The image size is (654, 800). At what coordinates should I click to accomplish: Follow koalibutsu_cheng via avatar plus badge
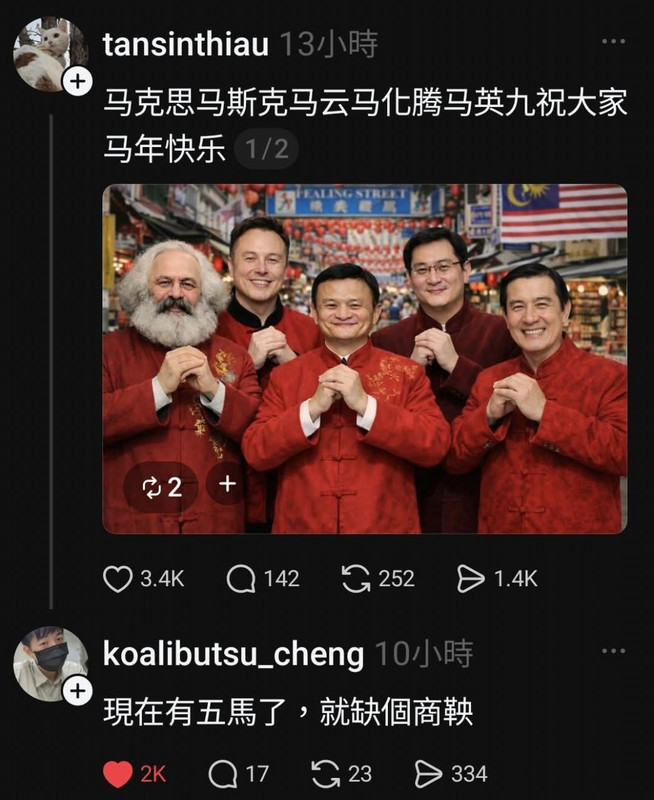(78, 691)
